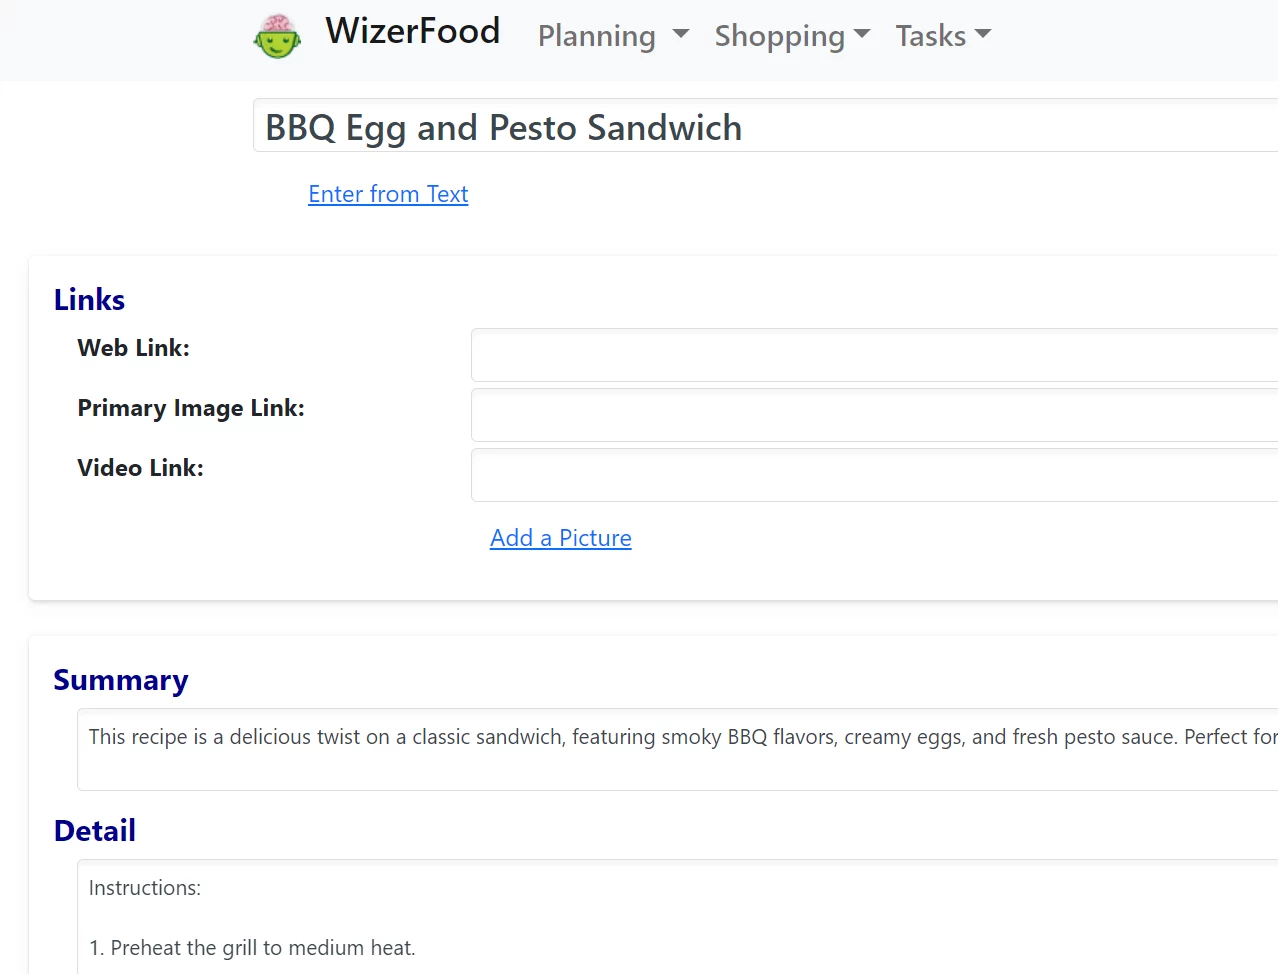Click the Links section heading
1278x974 pixels.
click(90, 300)
